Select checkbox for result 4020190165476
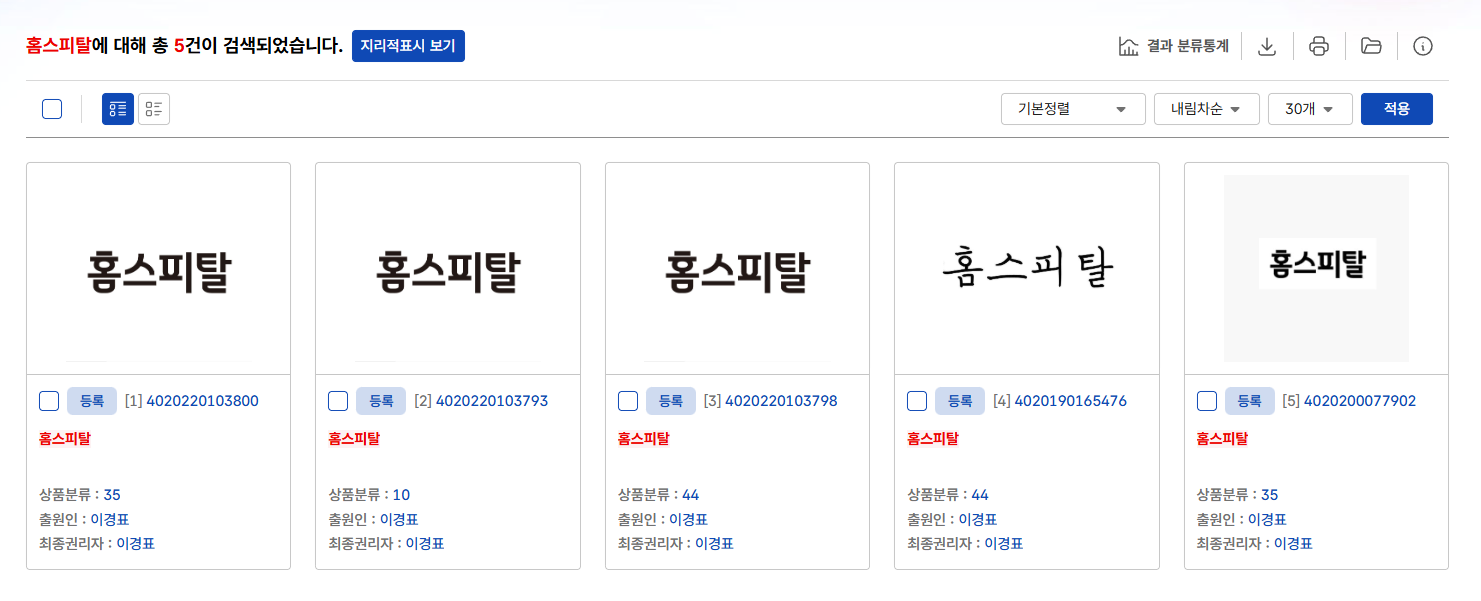 (x=917, y=401)
